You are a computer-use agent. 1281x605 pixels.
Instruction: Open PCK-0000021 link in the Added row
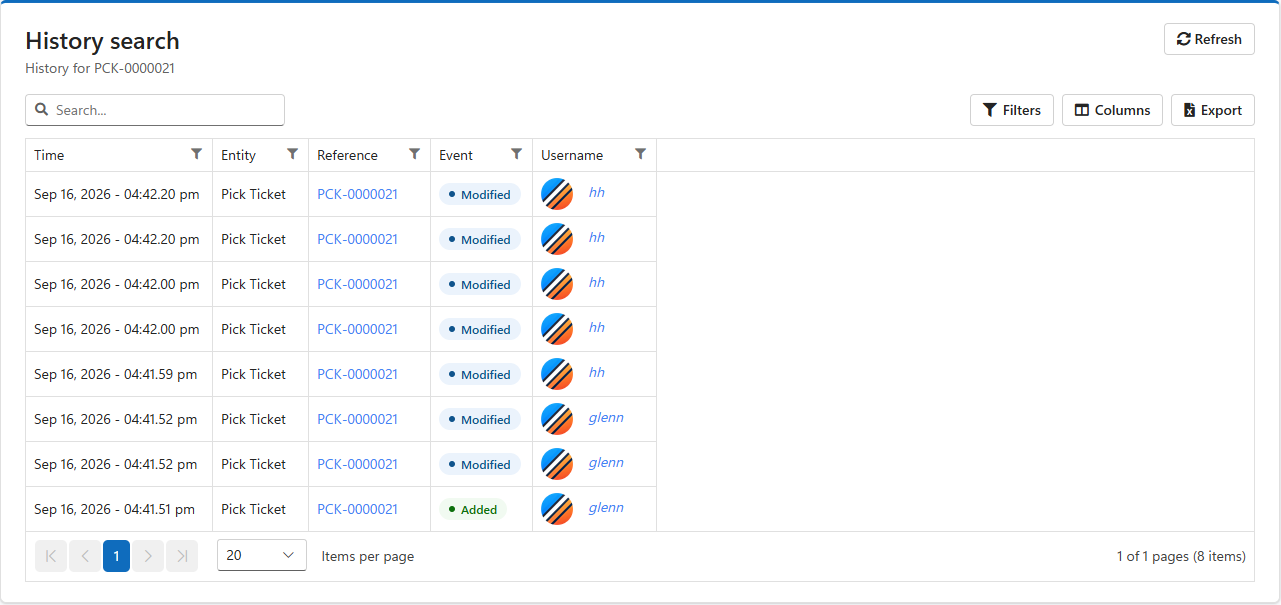[x=357, y=509]
